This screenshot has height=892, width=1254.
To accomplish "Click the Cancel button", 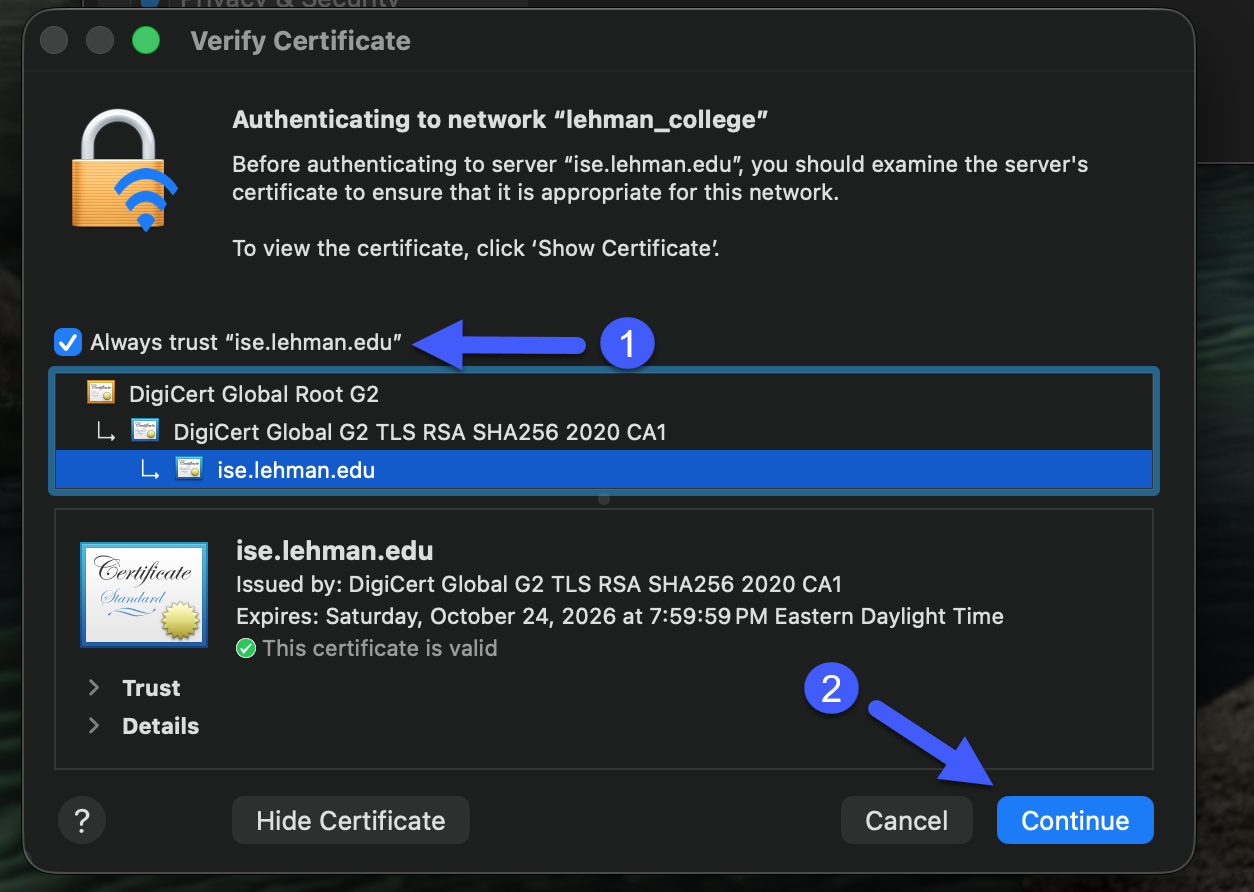I will 906,820.
